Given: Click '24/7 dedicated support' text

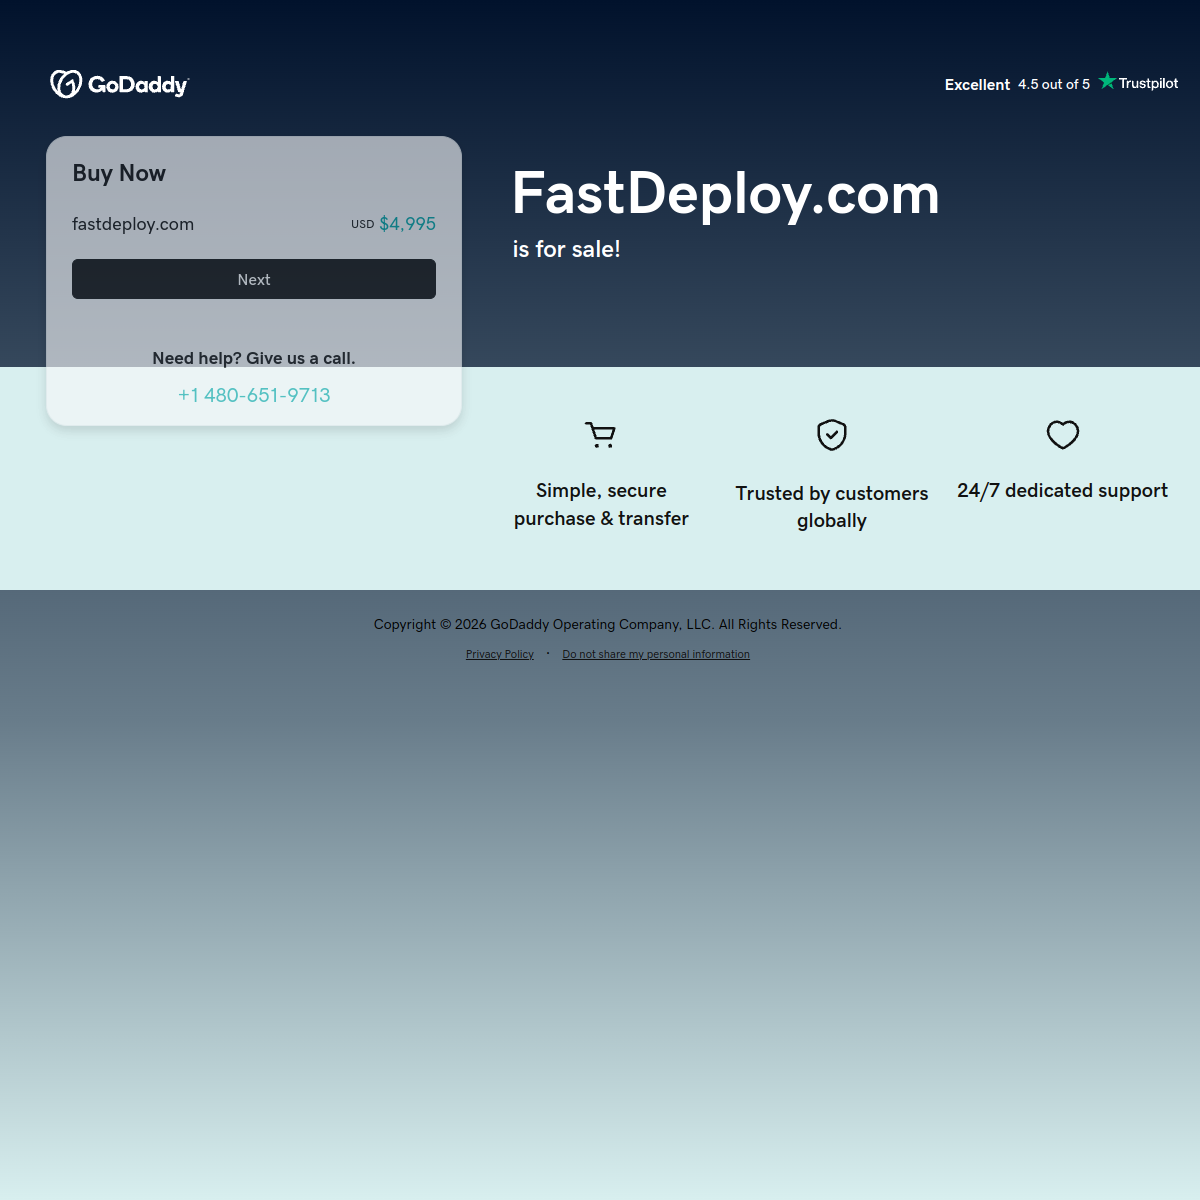Looking at the screenshot, I should (1063, 490).
